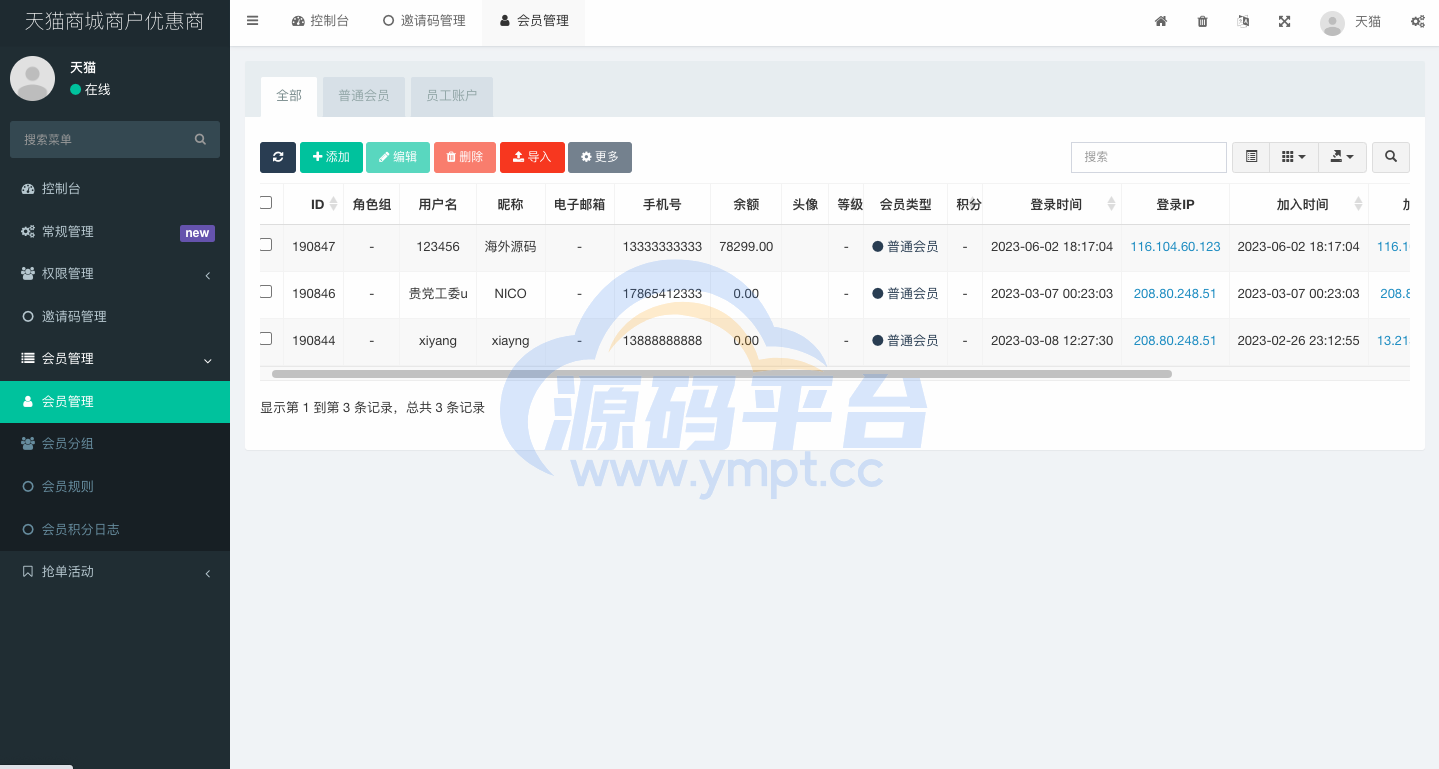Open the columns grid dropdown
Image resolution: width=1439 pixels, height=769 pixels.
pos(1294,157)
